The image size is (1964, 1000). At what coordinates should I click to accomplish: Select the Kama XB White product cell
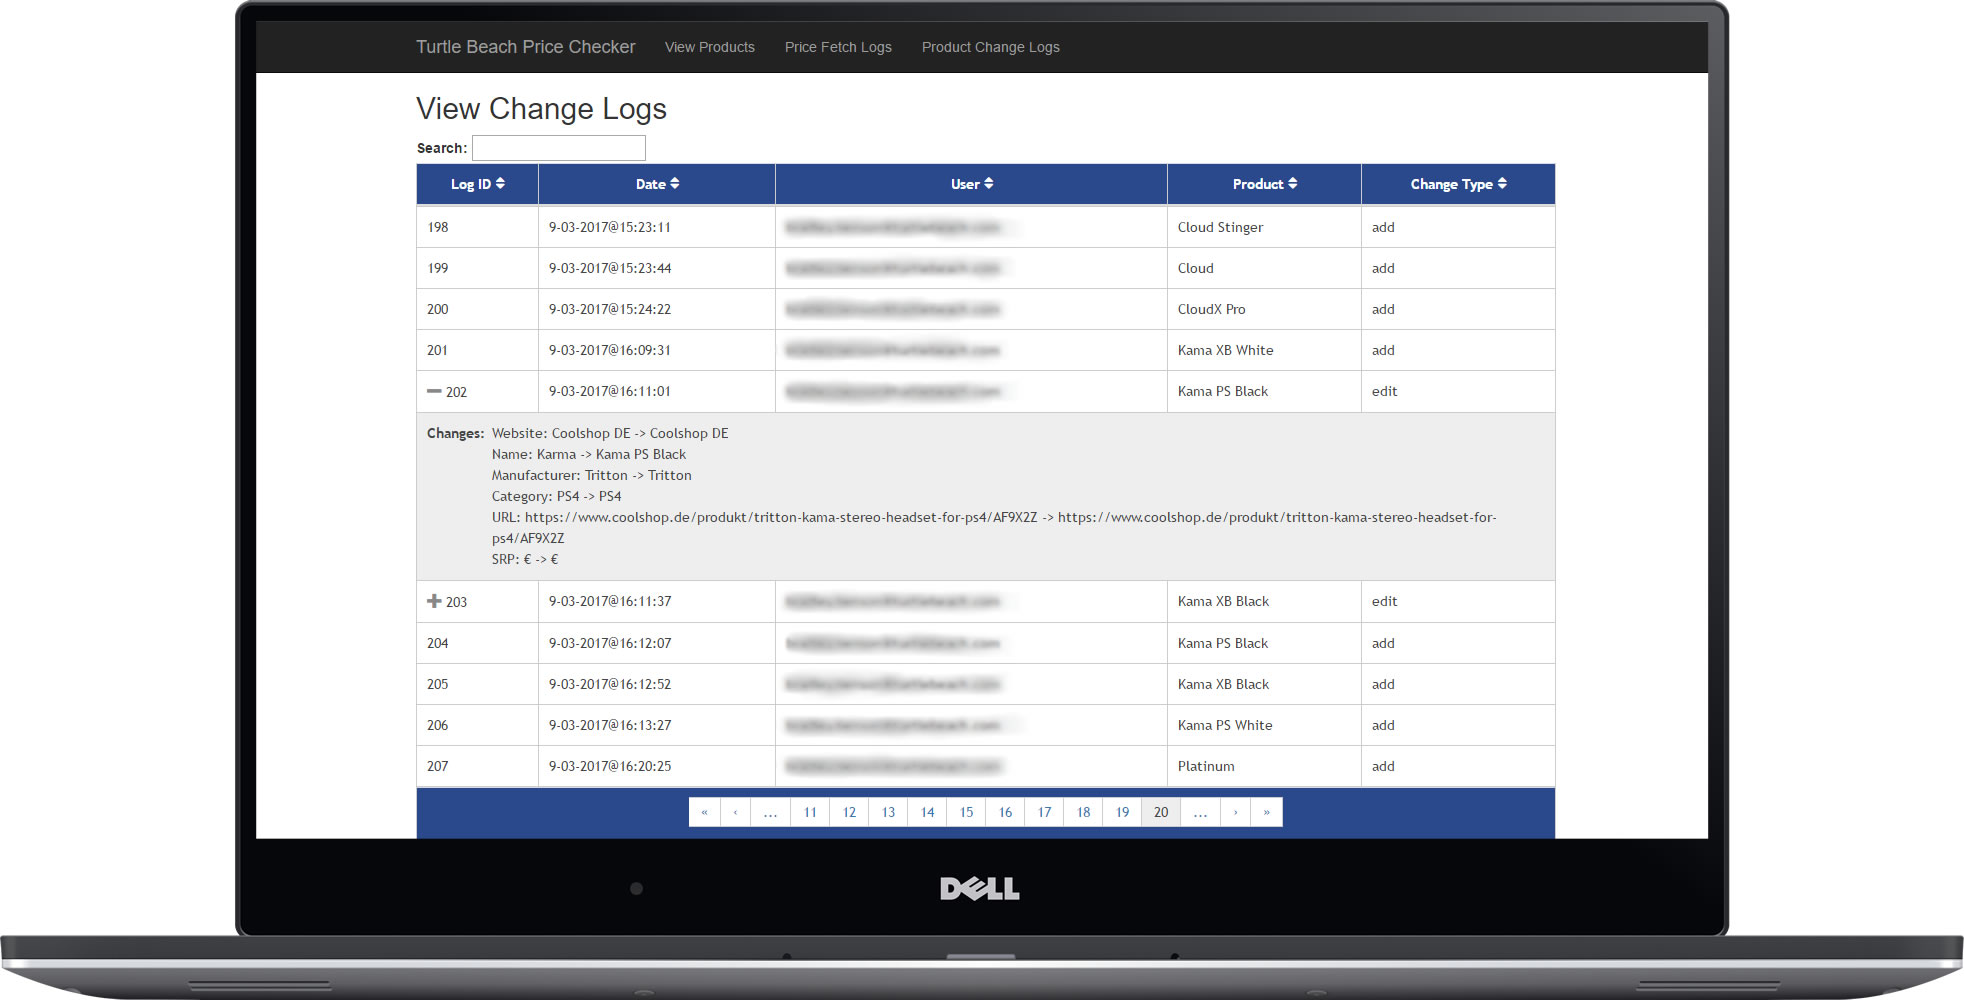pyautogui.click(x=1264, y=350)
